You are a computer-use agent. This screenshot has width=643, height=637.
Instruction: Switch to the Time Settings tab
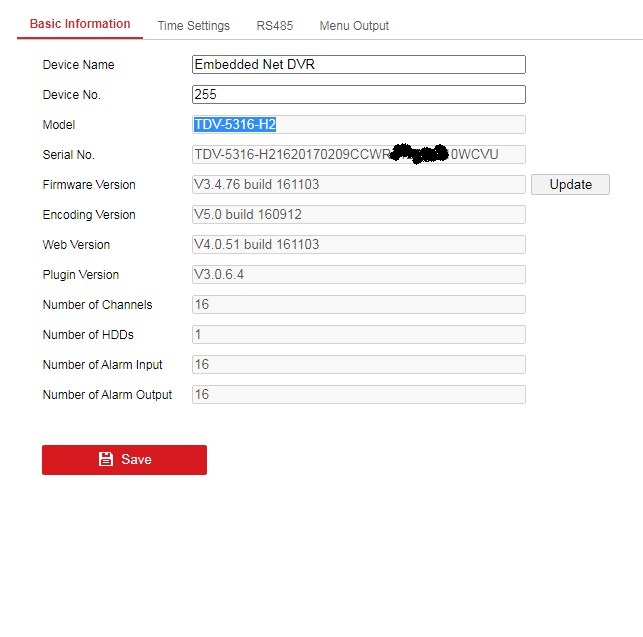[193, 26]
